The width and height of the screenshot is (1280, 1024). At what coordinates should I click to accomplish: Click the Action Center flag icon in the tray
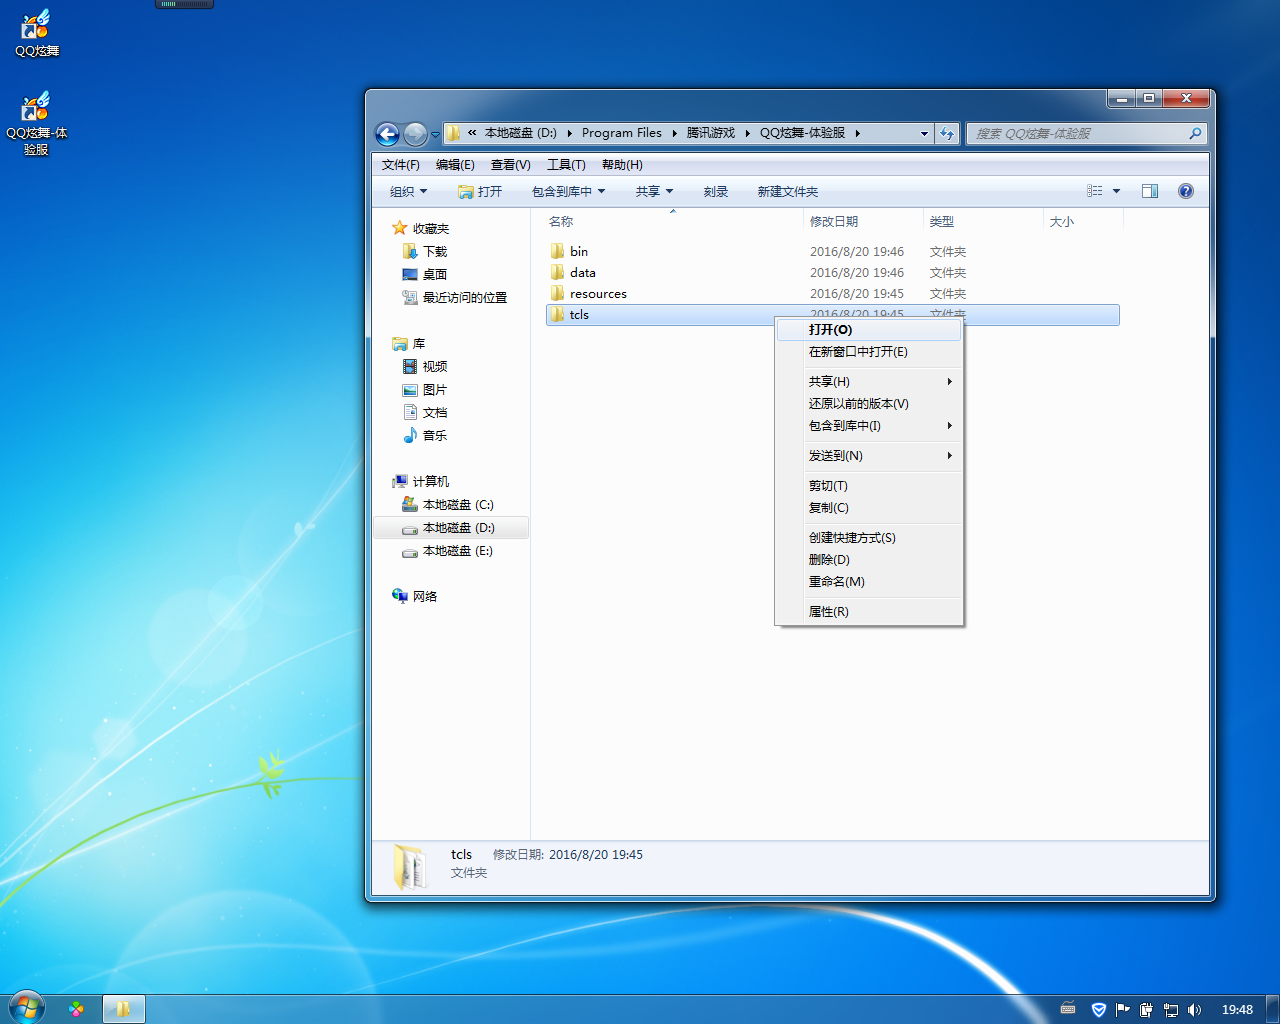[x=1122, y=1010]
